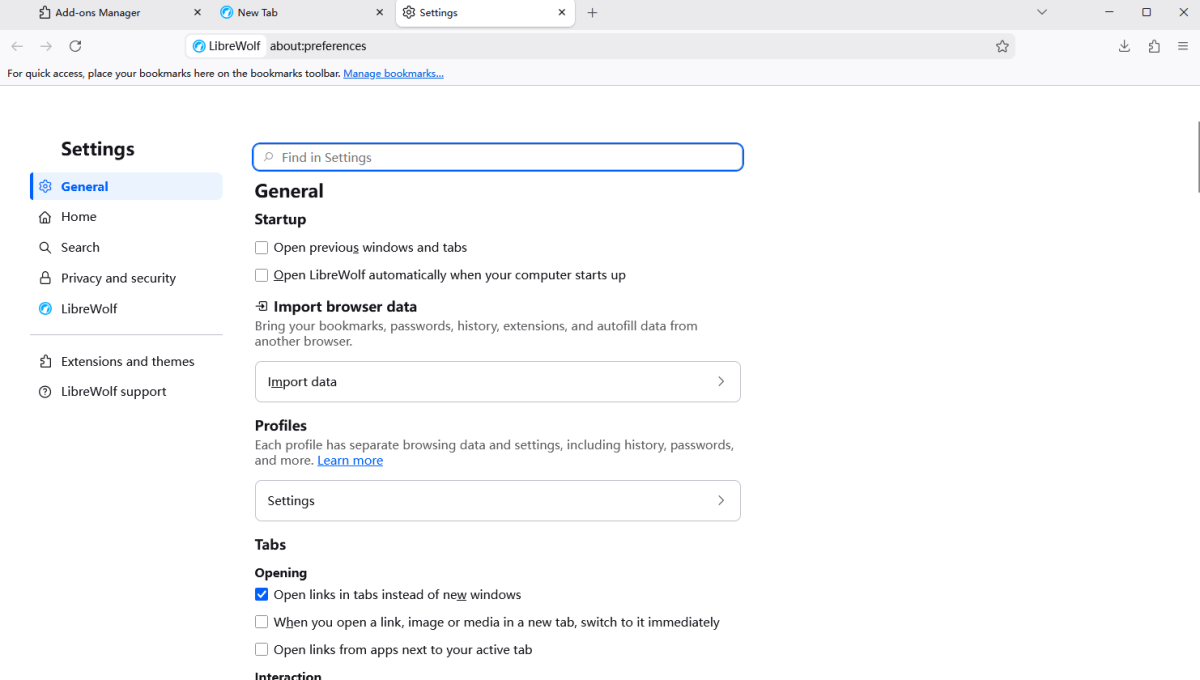
Task: Select the Settings browser tab
Action: pos(485,13)
